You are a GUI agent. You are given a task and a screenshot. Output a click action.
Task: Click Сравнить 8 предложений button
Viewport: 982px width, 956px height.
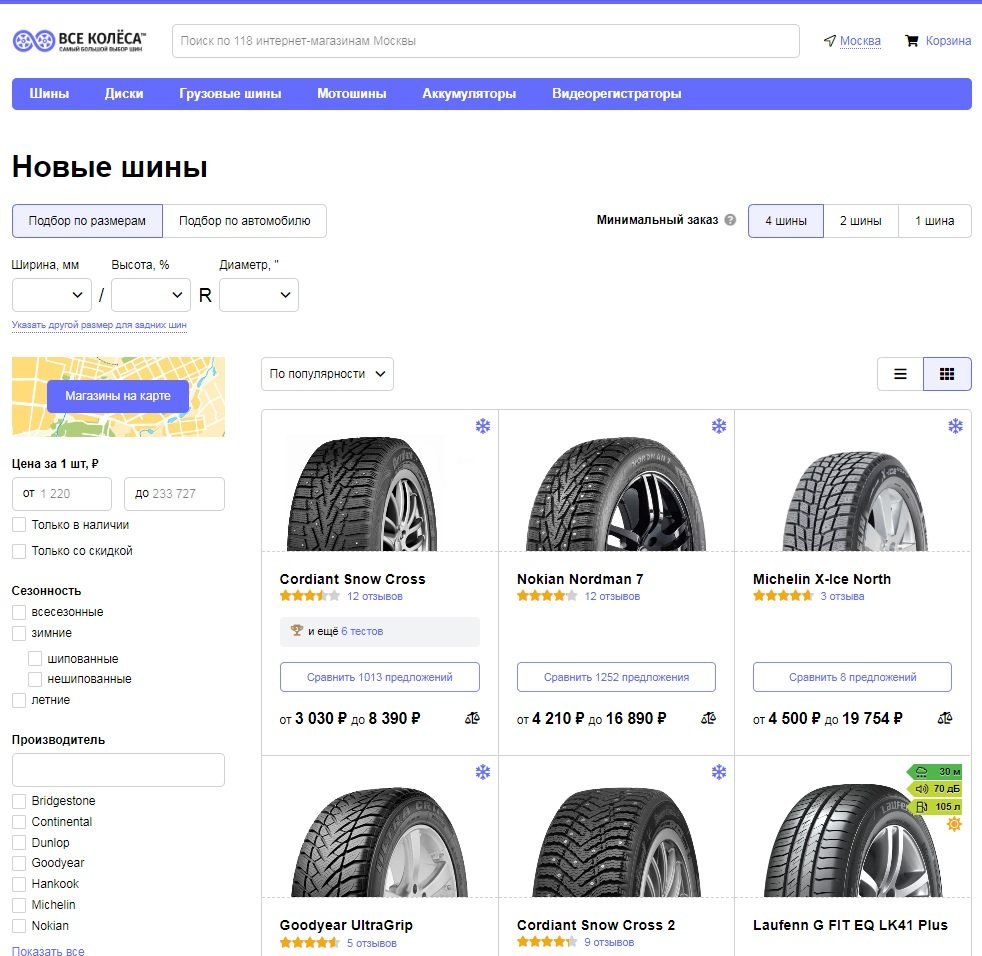point(852,677)
